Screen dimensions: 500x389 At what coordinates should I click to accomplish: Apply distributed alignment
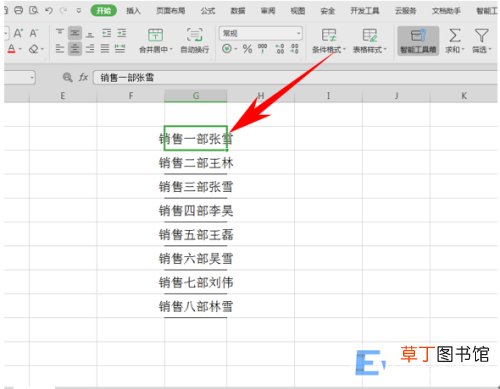(x=120, y=49)
